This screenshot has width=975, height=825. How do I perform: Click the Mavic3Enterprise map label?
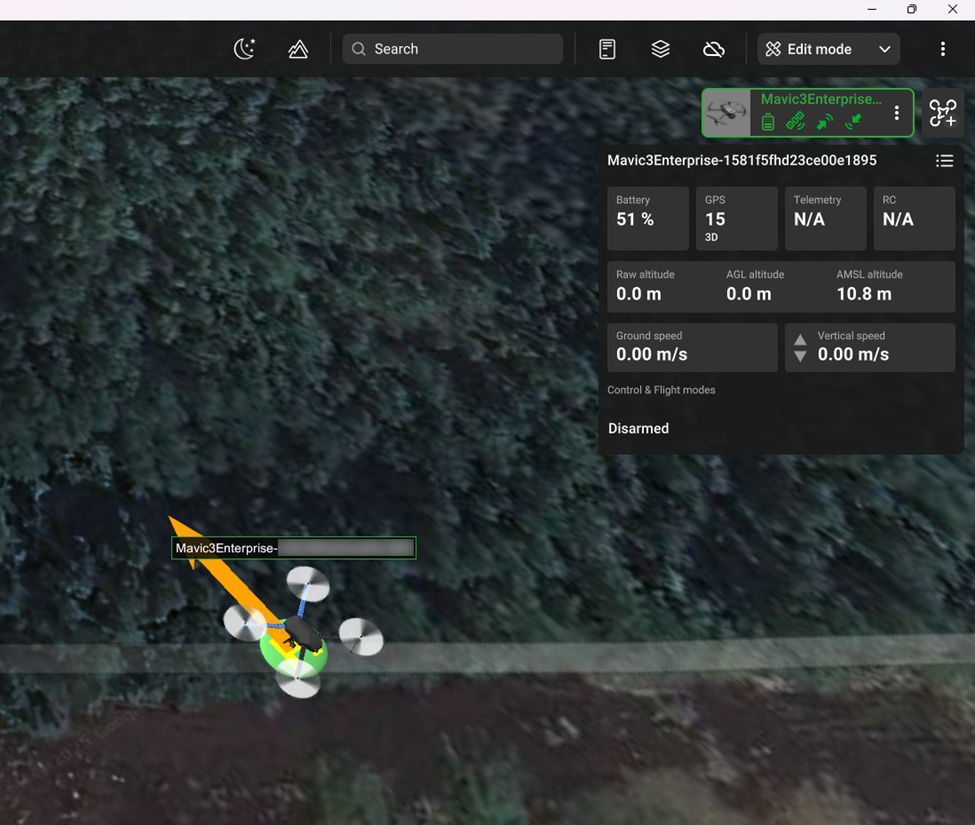(x=293, y=548)
